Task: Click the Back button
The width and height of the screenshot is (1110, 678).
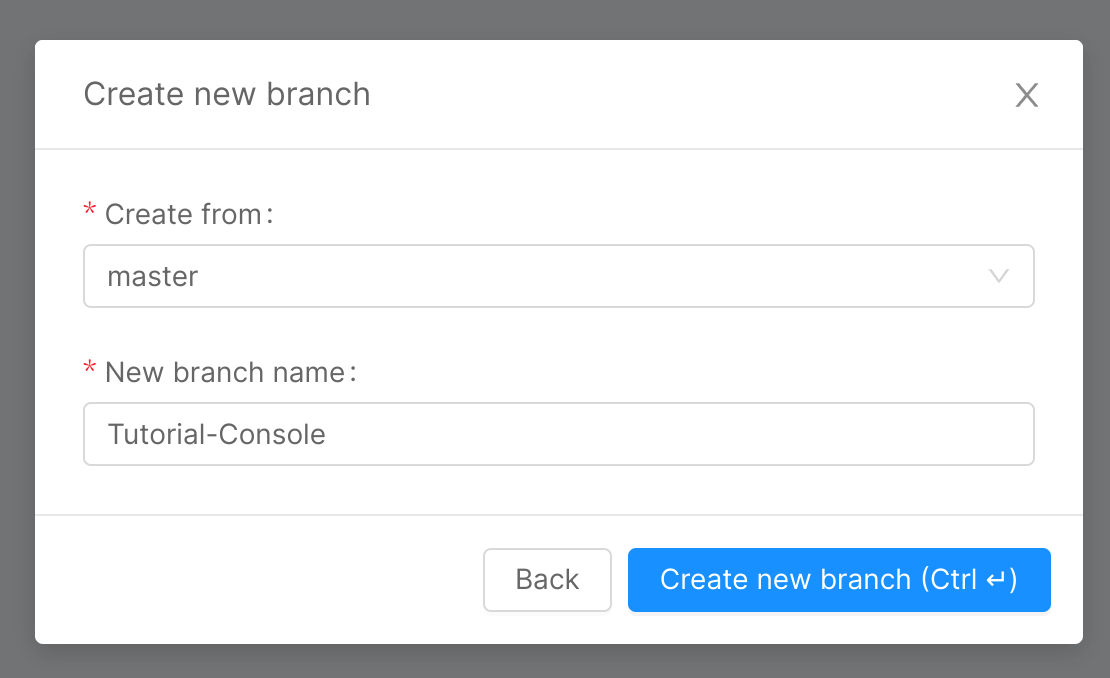Action: tap(547, 580)
